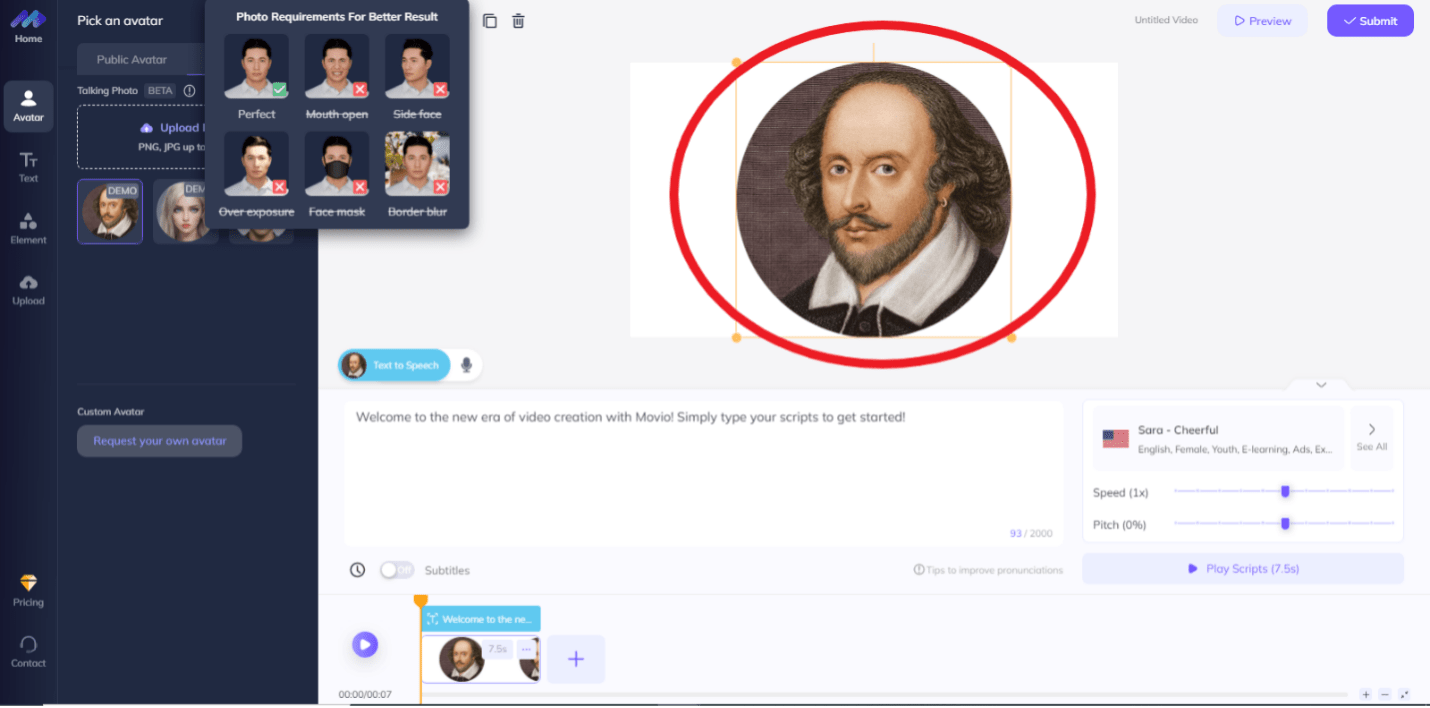The width and height of the screenshot is (1430, 708).
Task: Open the Pricing page from the sidebar
Action: pos(28,590)
